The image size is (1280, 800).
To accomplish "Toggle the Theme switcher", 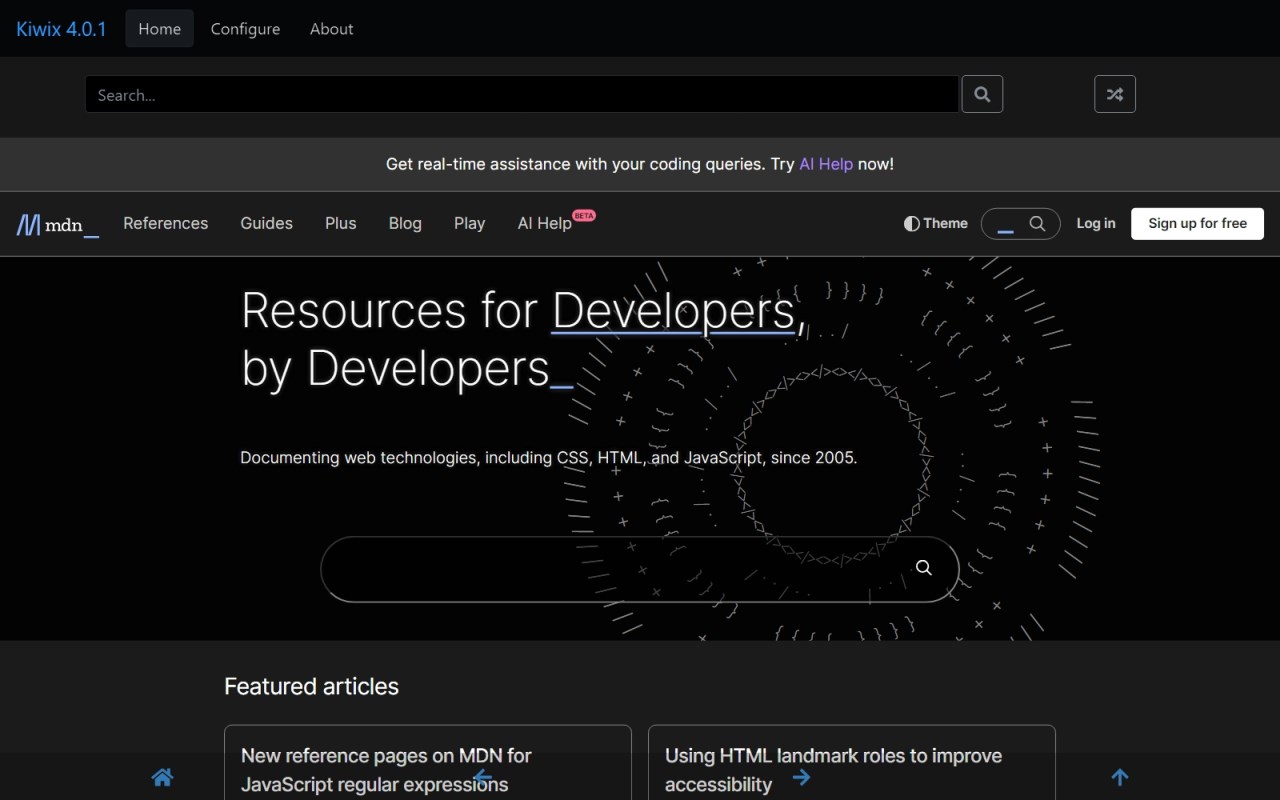I will tap(936, 224).
